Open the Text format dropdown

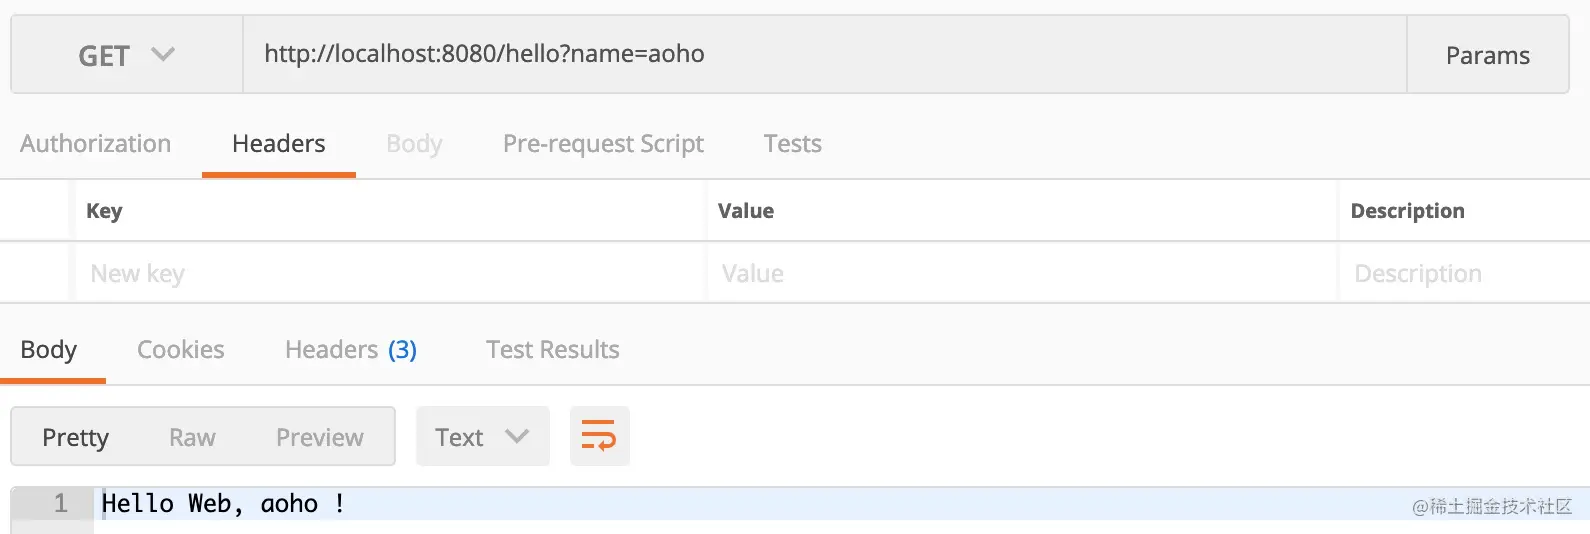coord(482,437)
